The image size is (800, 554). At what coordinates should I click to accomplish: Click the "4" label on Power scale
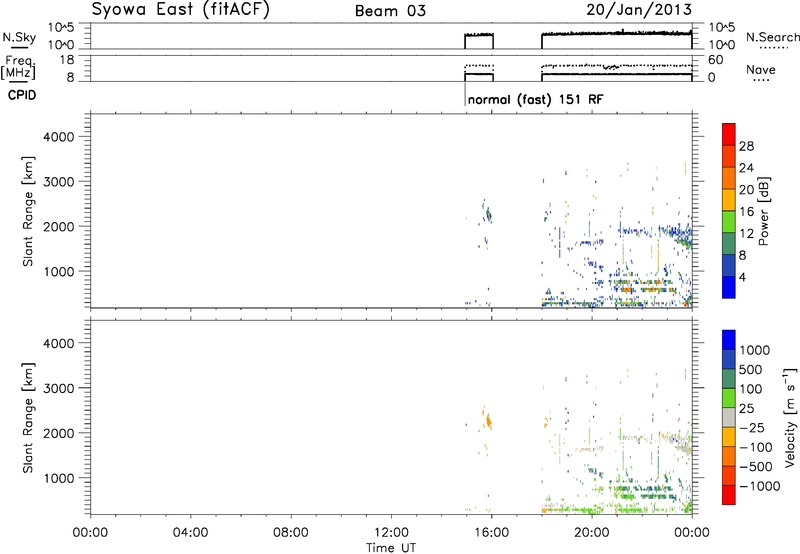(x=742, y=277)
